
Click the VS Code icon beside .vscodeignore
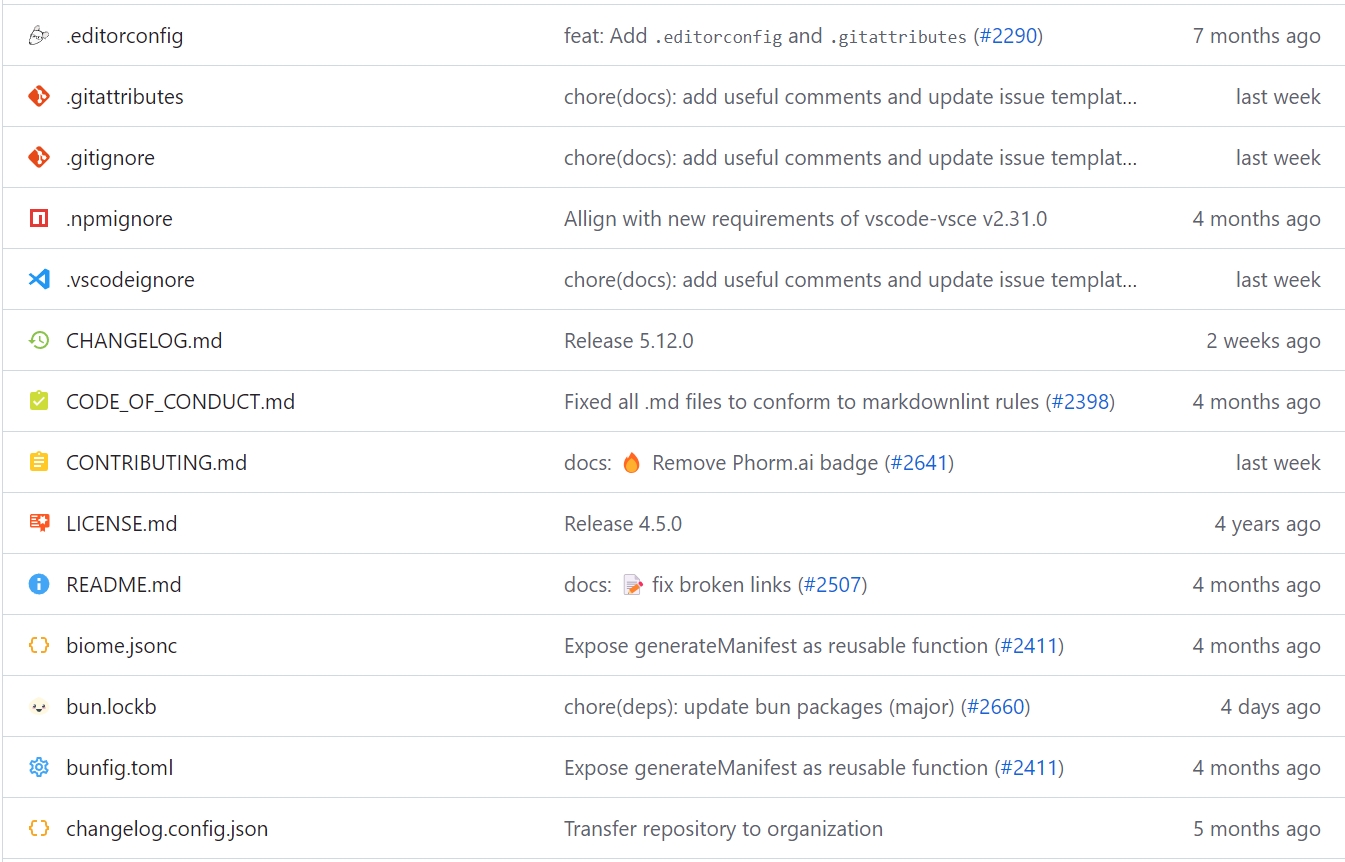point(39,280)
